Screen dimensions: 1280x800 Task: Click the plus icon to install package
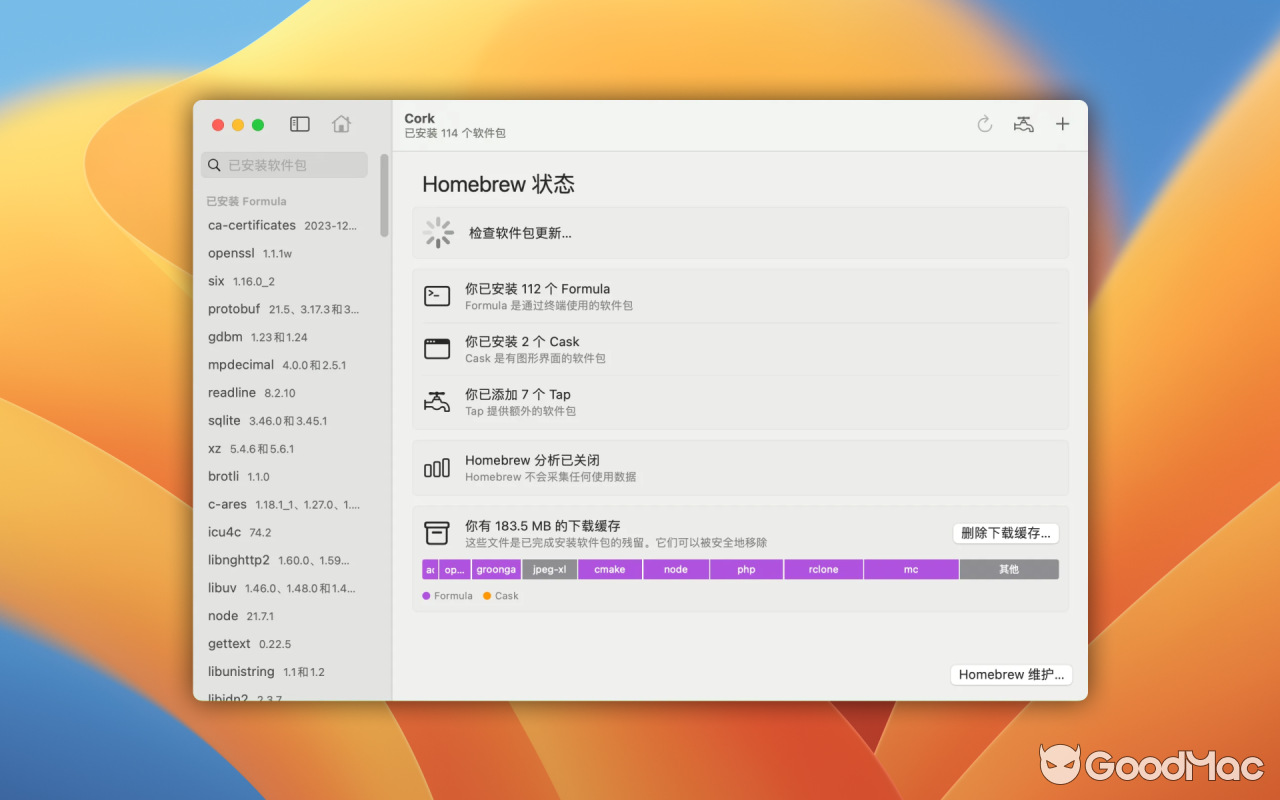1062,124
